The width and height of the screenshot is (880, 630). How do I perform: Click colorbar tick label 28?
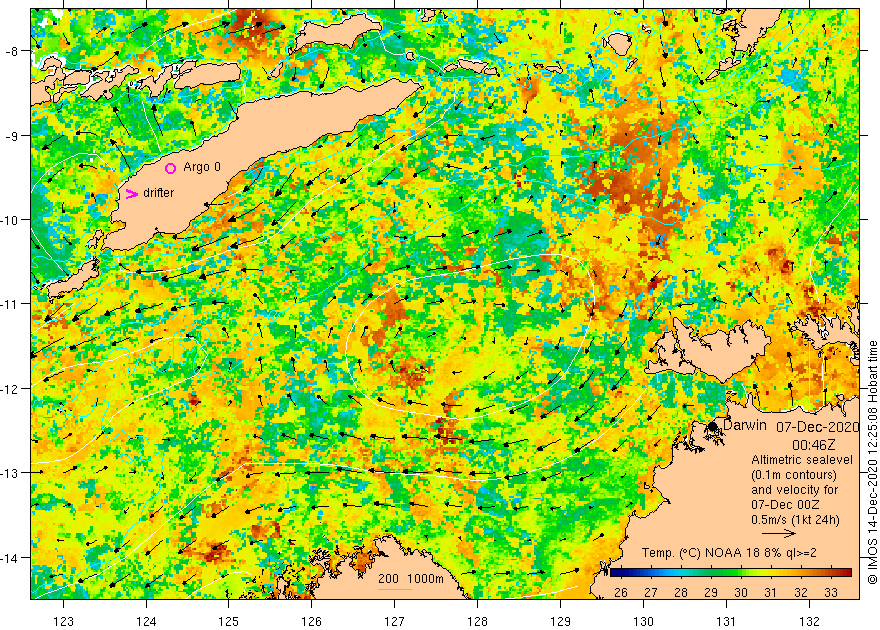pyautogui.click(x=681, y=592)
